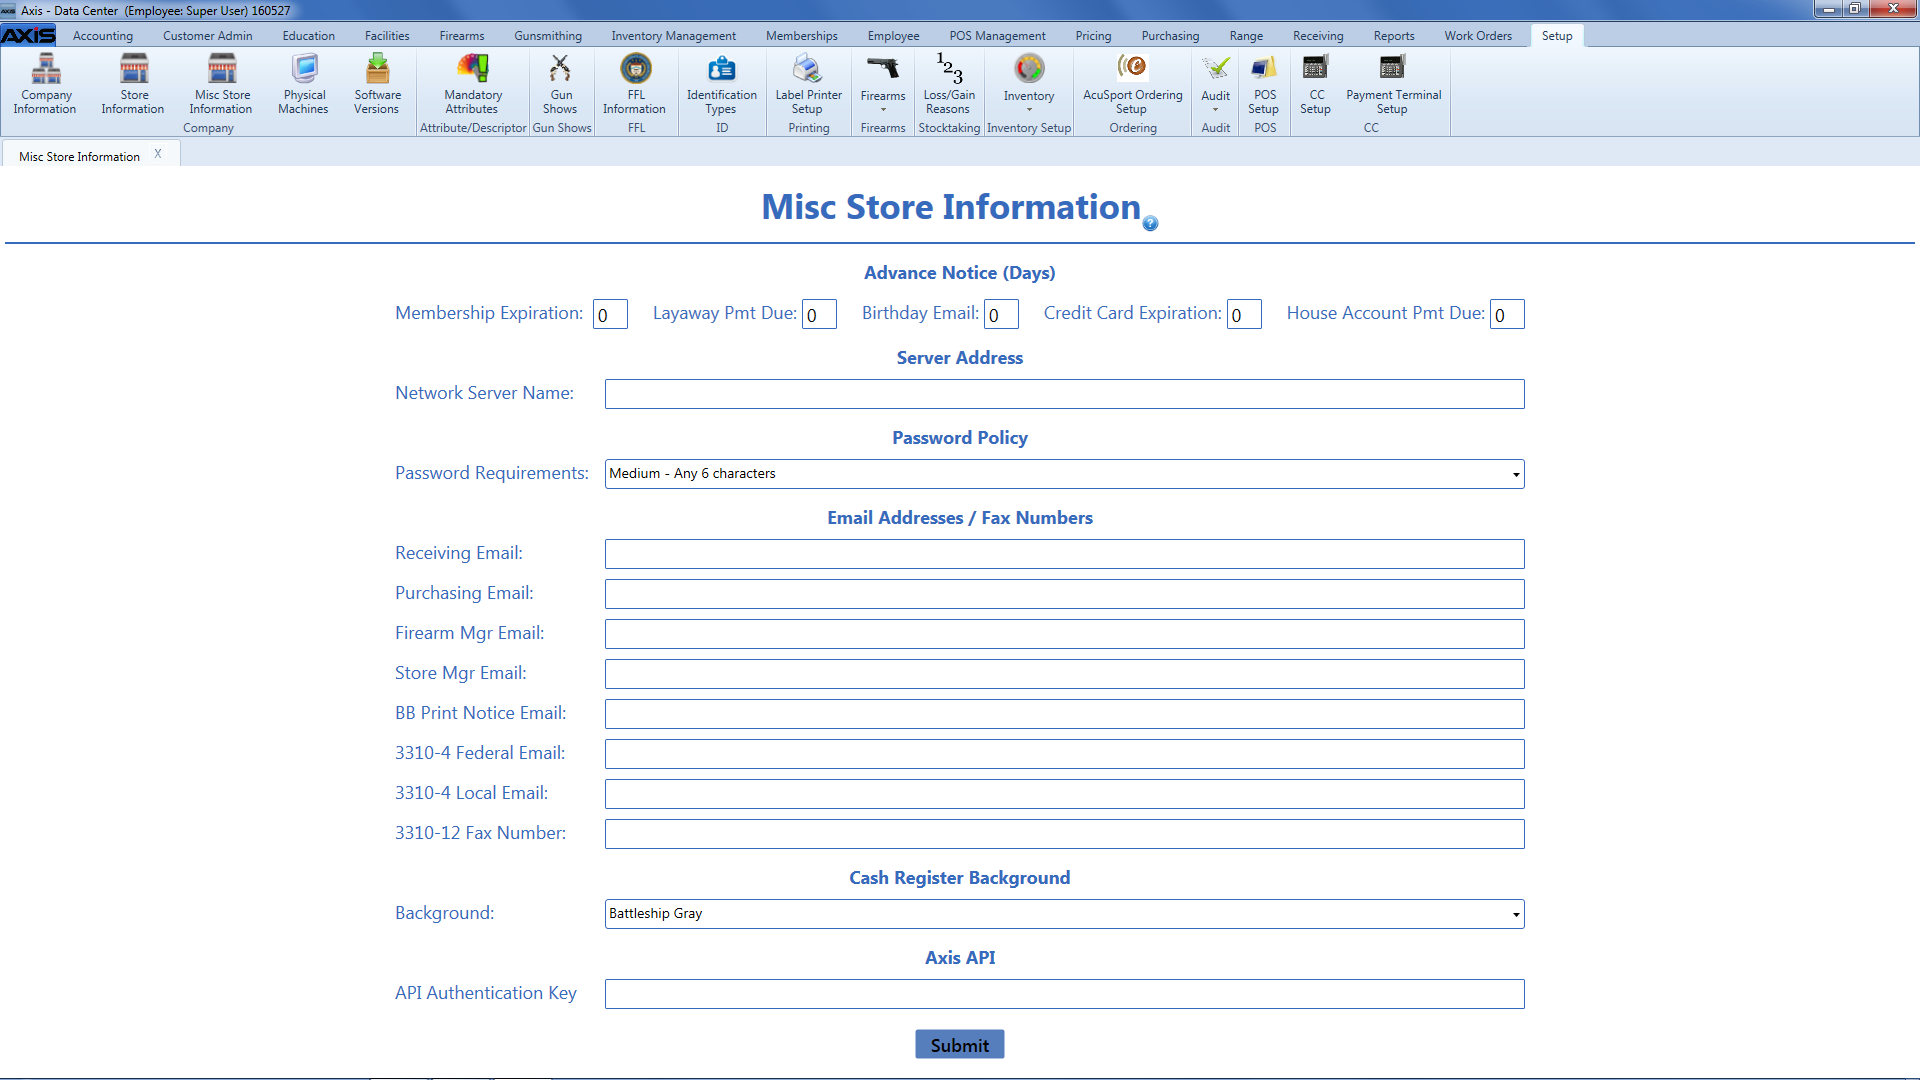Expand the Inventory ribbon dropdown
1920x1080 pixels.
[x=1029, y=84]
